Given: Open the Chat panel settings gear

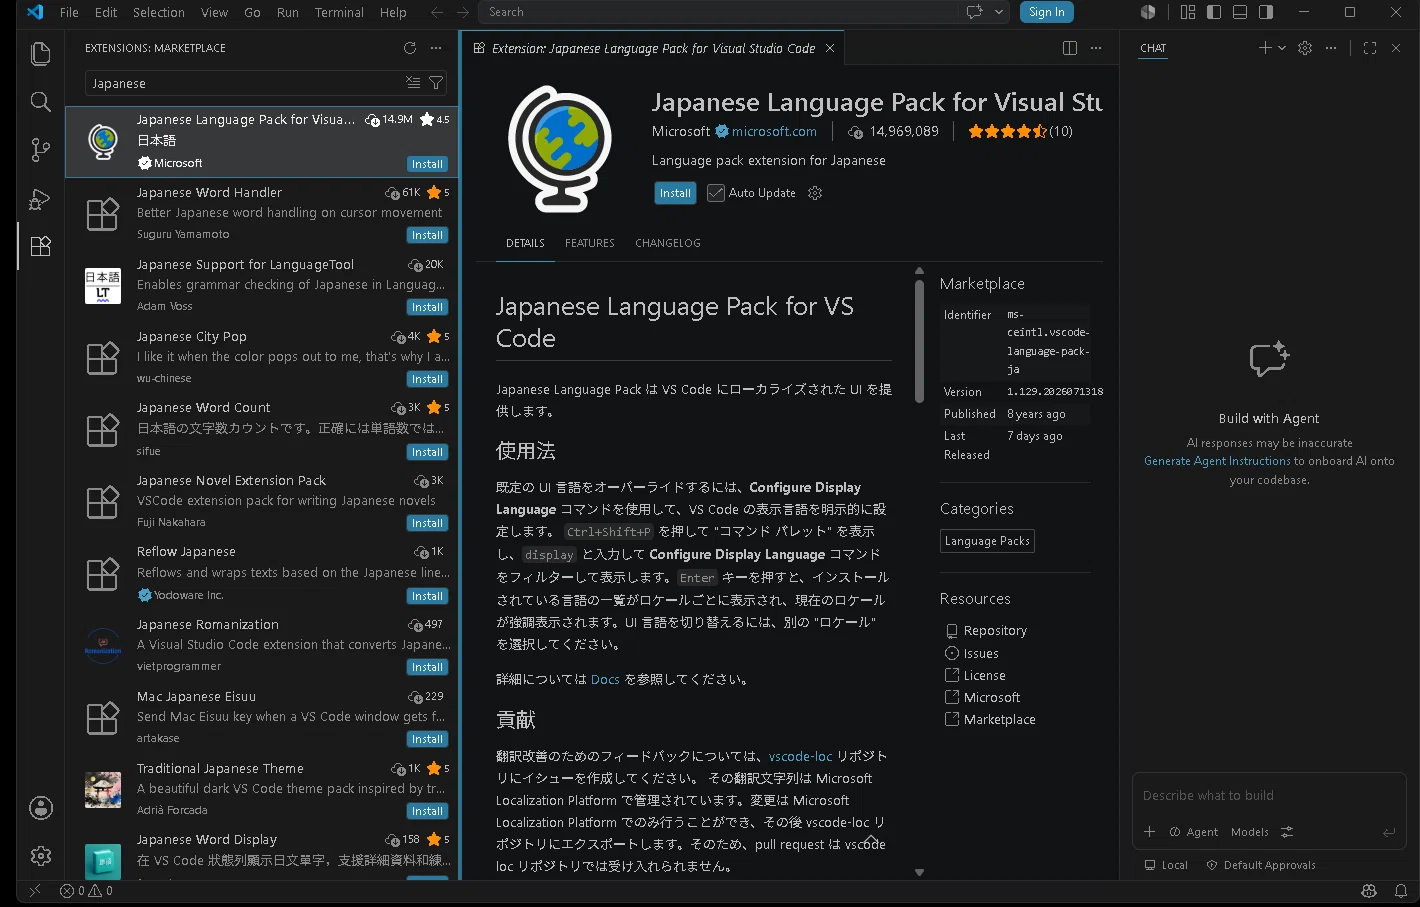Looking at the screenshot, I should (x=1305, y=48).
